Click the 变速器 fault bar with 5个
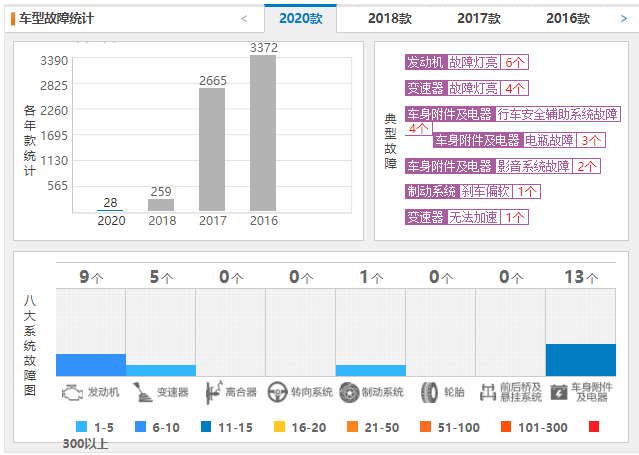The image size is (639, 455). click(161, 370)
